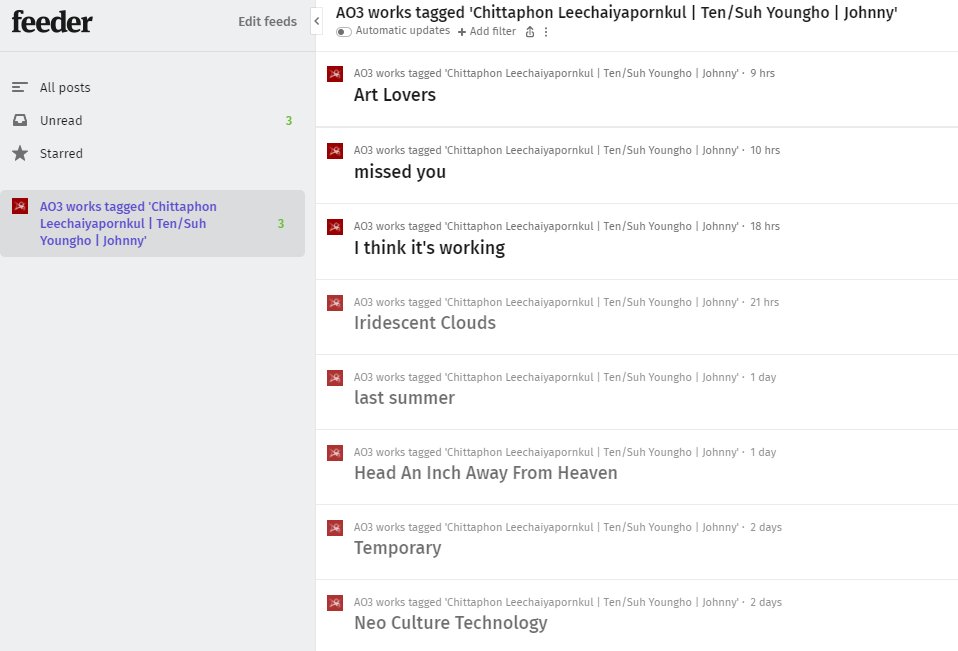Collapse the sidebar with the chevron arrow
Viewport: 958px width, 651px height.
point(316,21)
